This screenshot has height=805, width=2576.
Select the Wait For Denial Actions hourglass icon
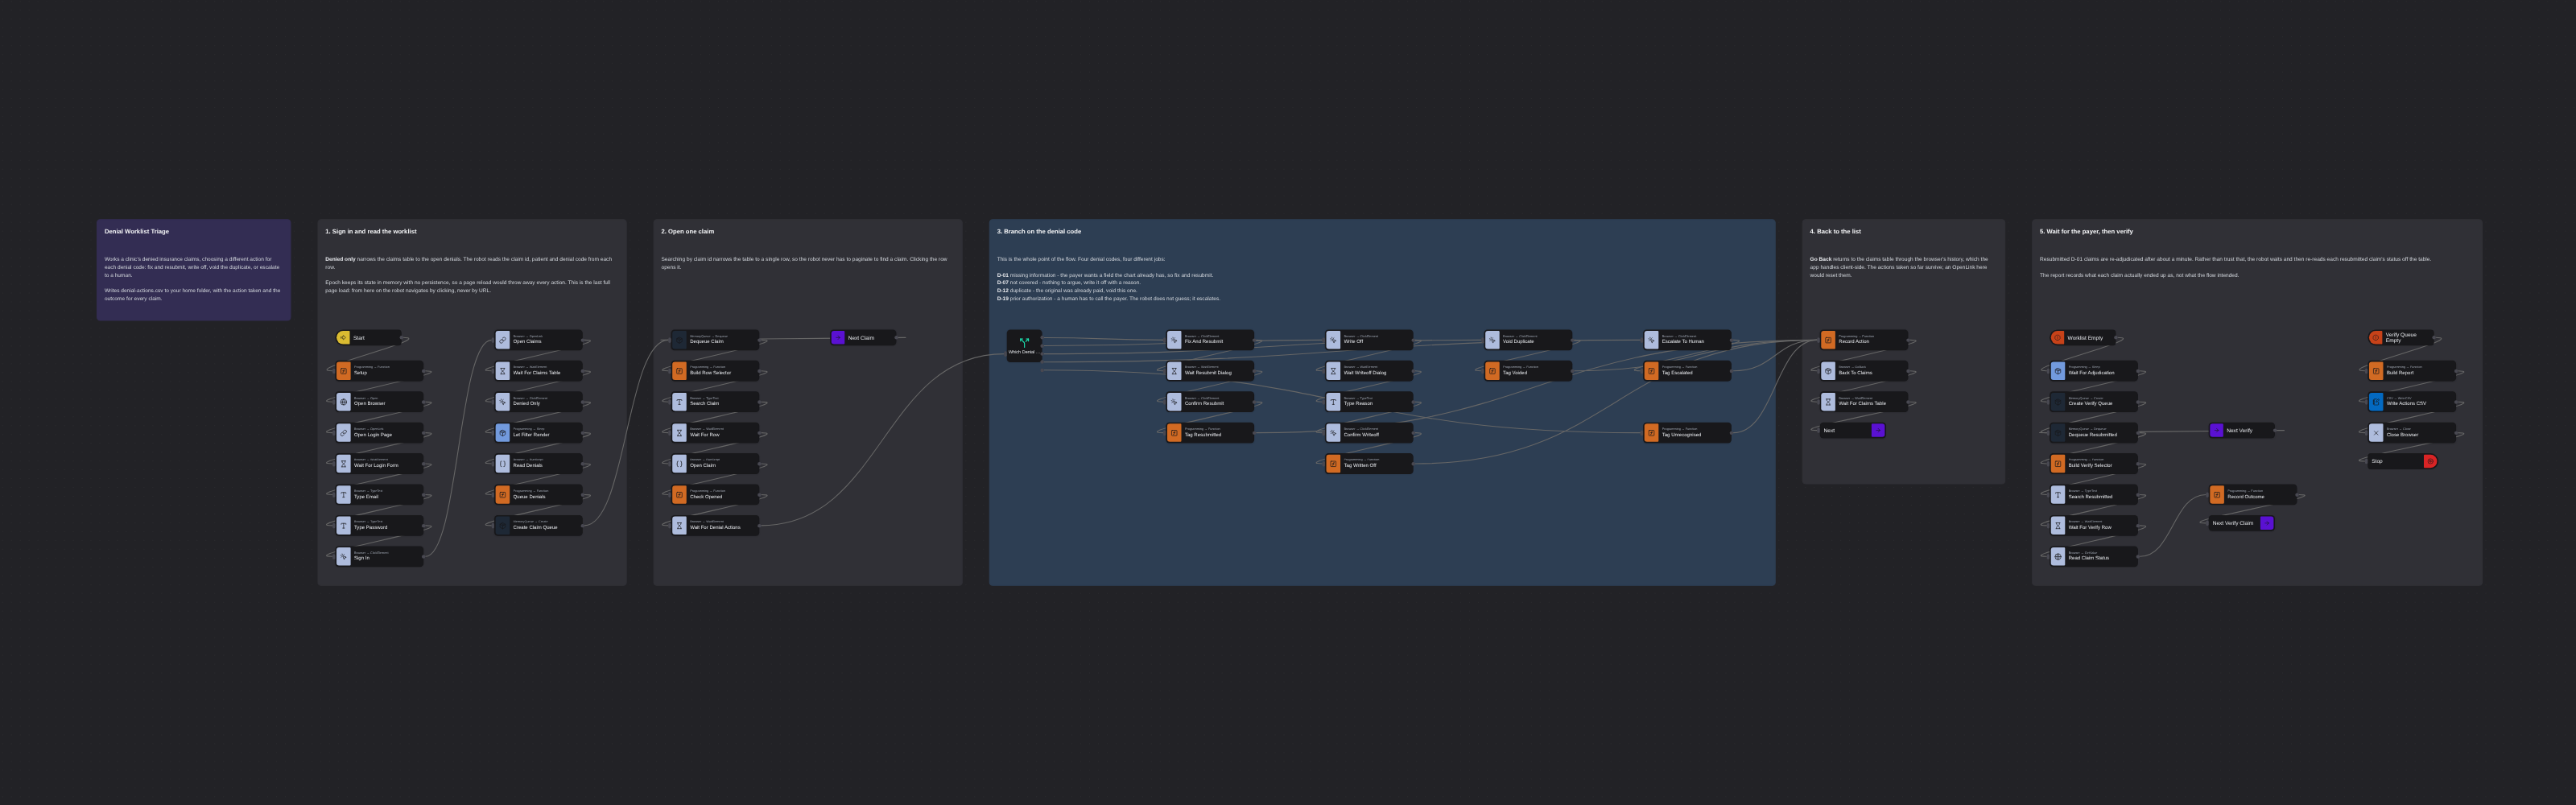tap(680, 526)
